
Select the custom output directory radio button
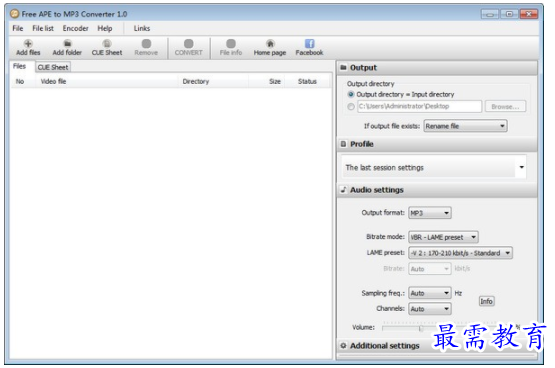pos(351,106)
